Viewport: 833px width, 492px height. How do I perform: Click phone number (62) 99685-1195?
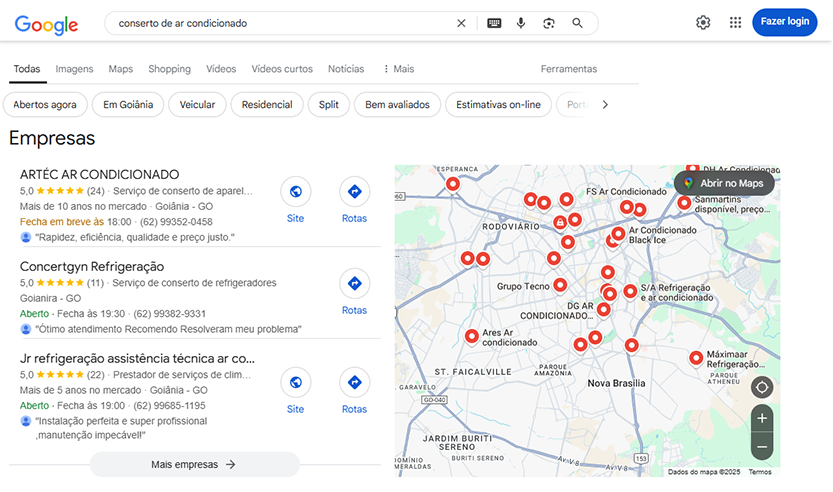click(x=169, y=406)
